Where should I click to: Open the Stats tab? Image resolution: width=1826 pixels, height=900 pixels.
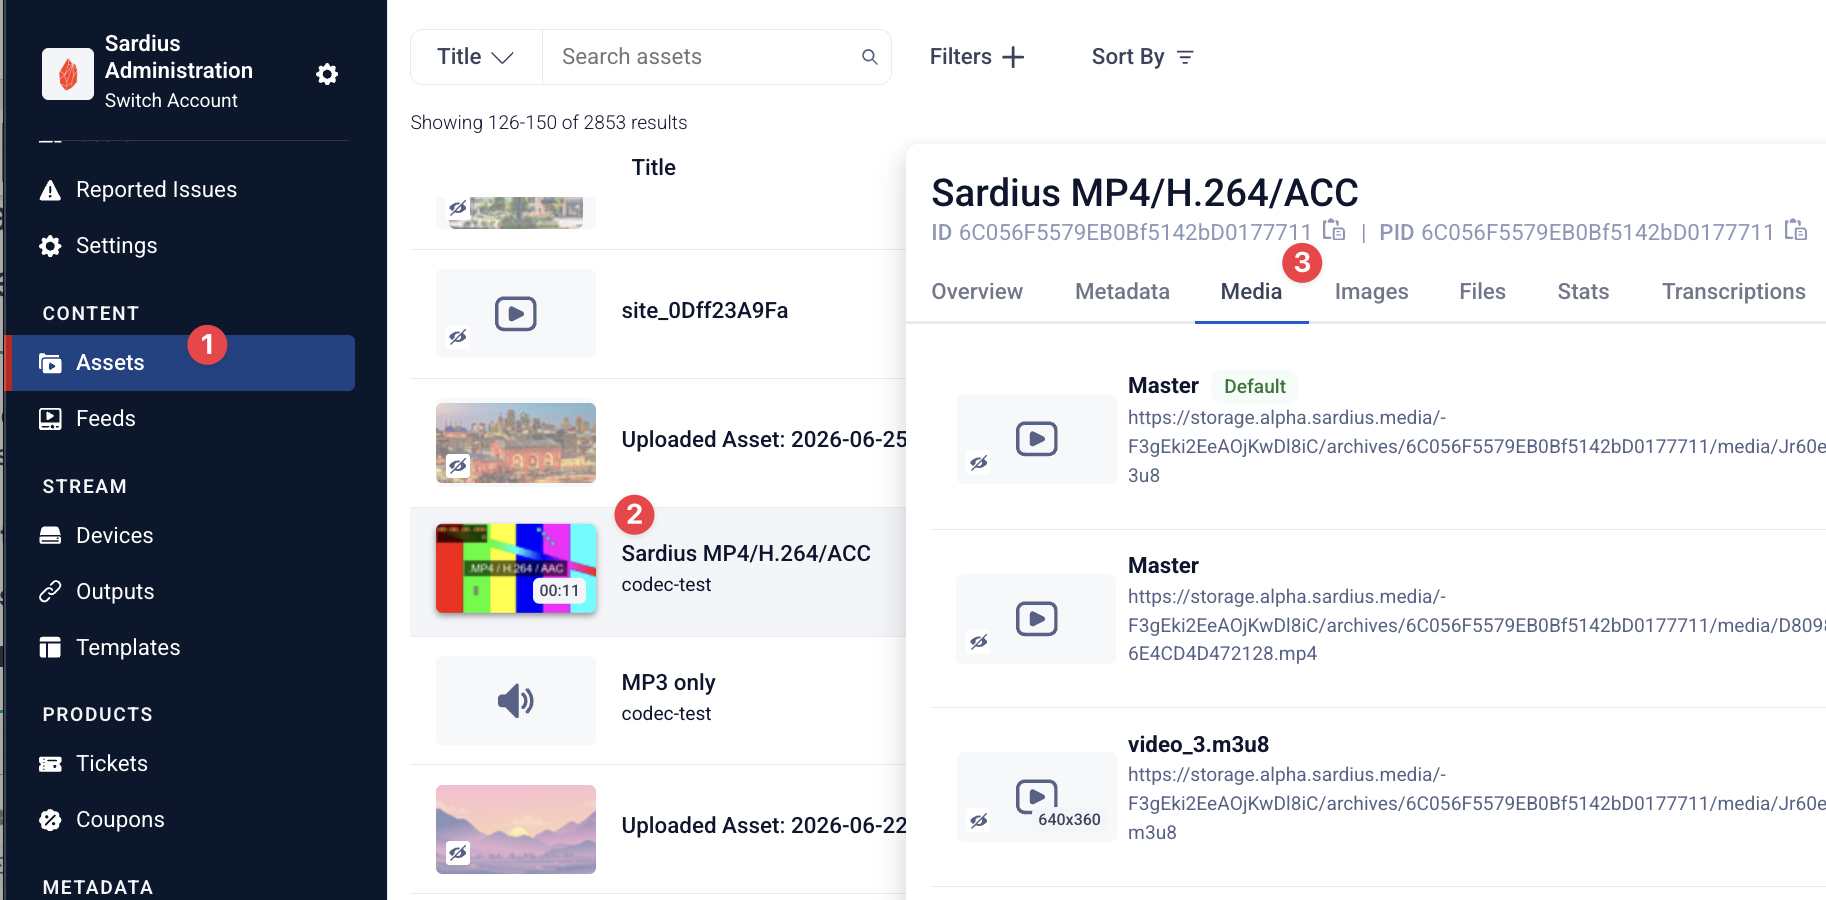coord(1583,292)
